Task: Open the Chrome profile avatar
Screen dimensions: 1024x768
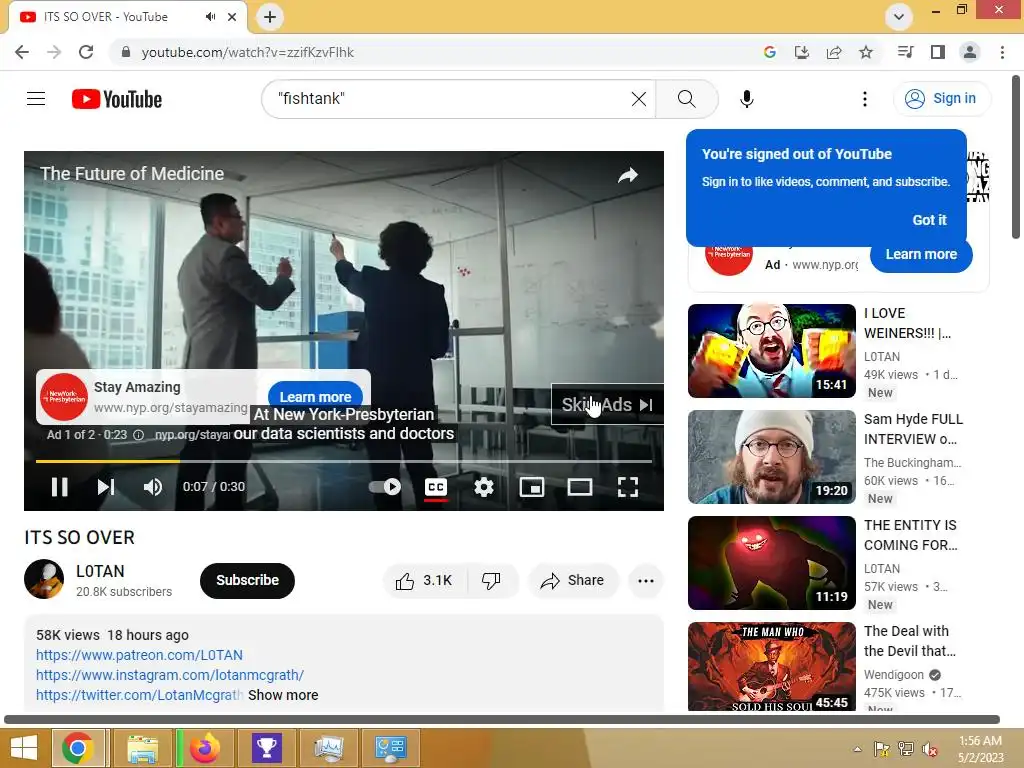Action: pyautogui.click(x=970, y=52)
